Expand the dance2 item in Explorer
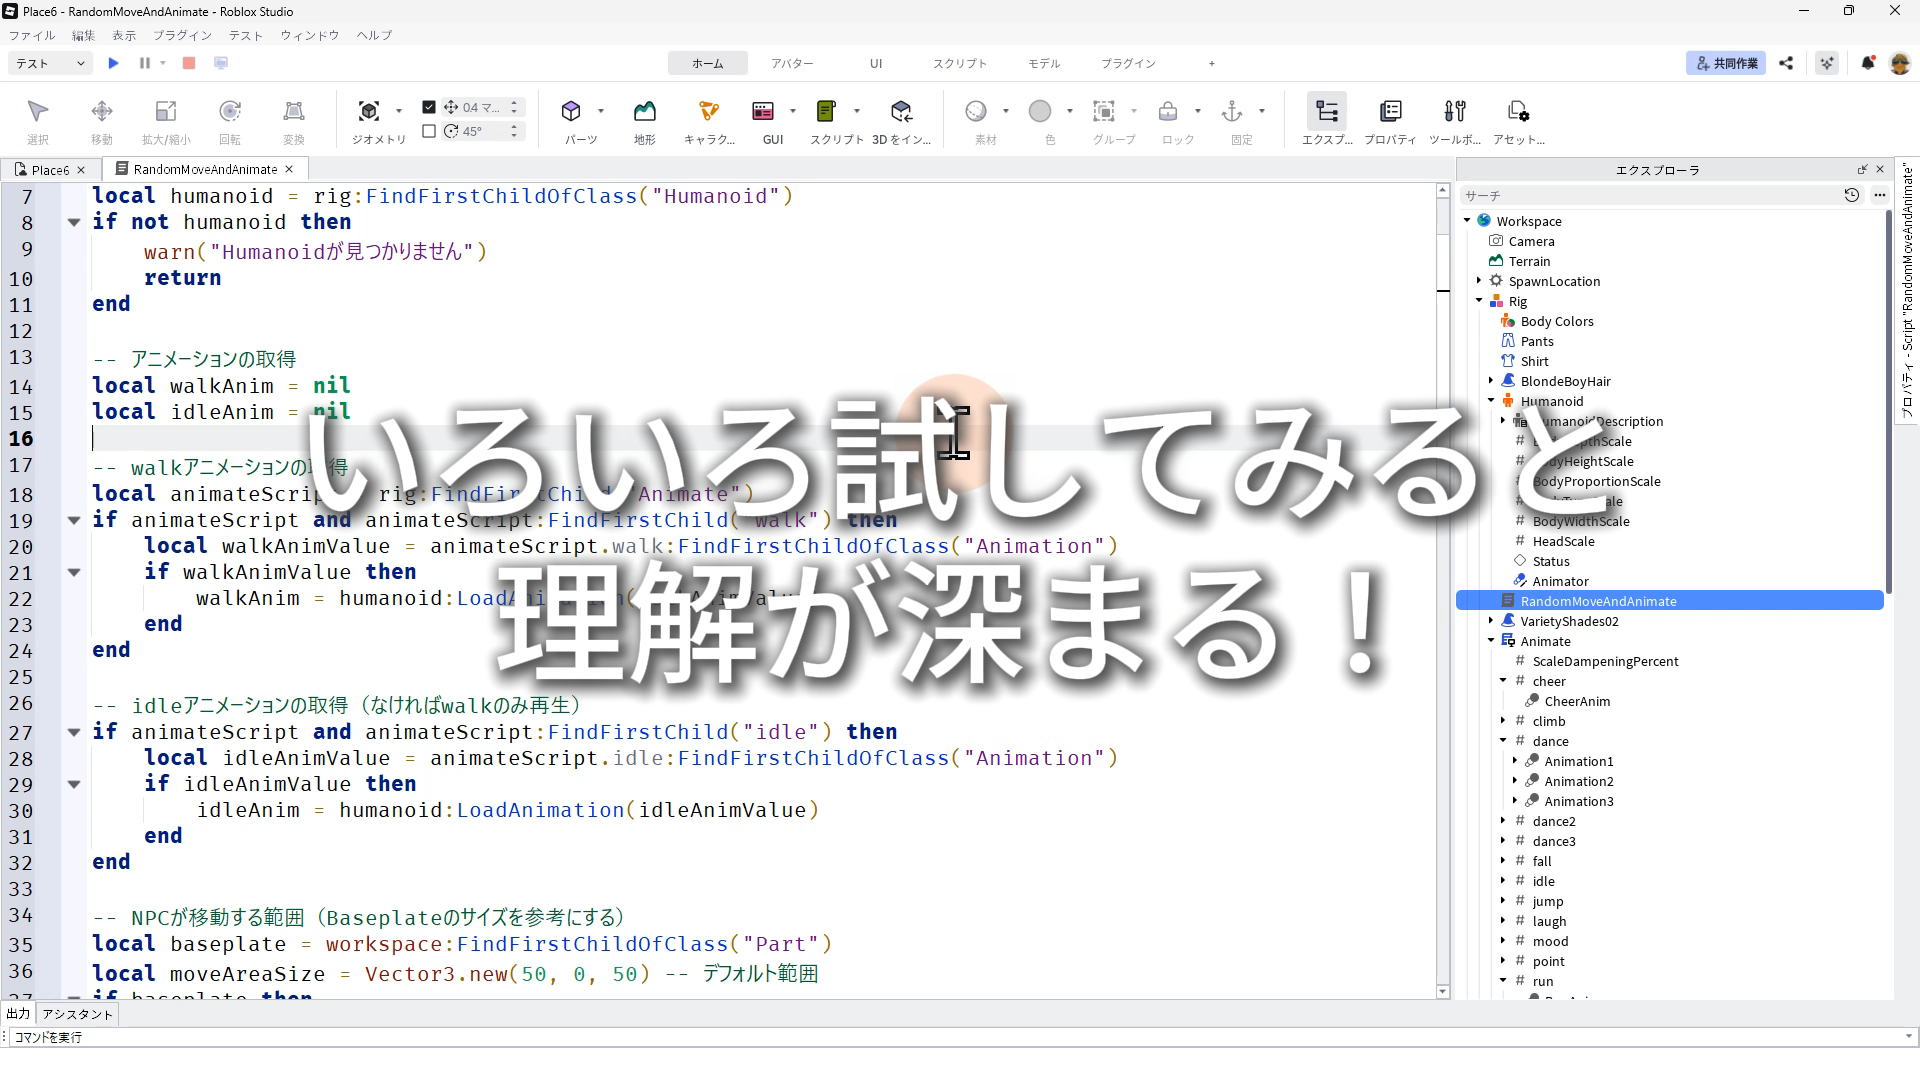Viewport: 1920px width, 1080px height. [1503, 821]
